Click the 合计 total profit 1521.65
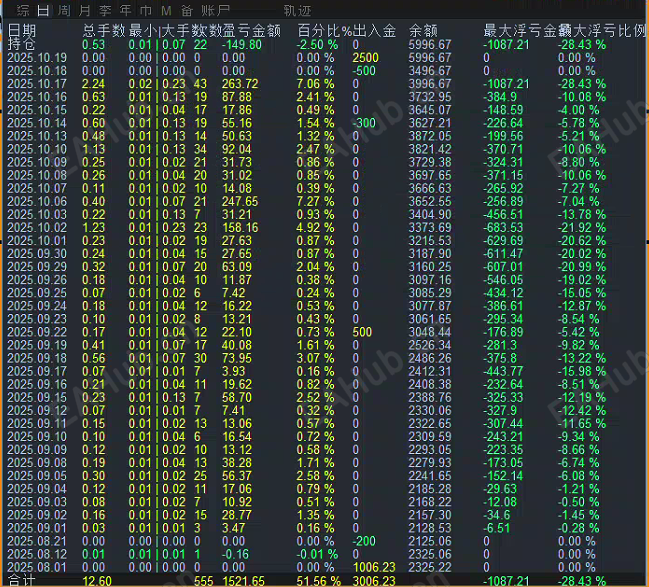Viewport: 649px width, 587px height. [243, 581]
